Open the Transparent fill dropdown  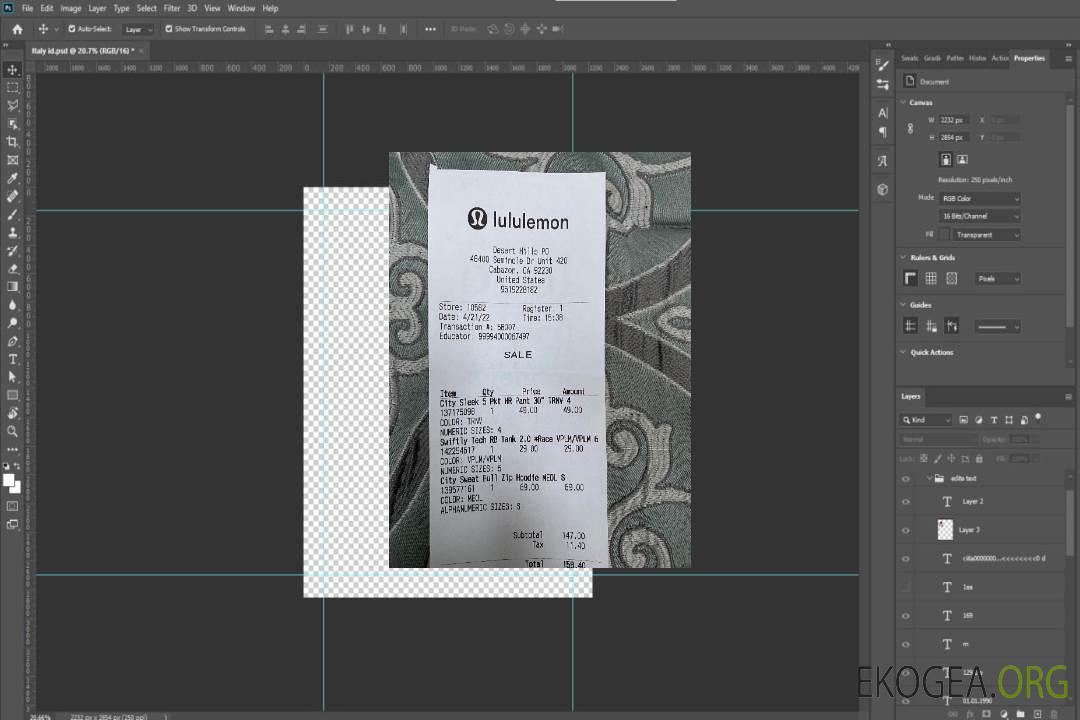pyautogui.click(x=986, y=235)
